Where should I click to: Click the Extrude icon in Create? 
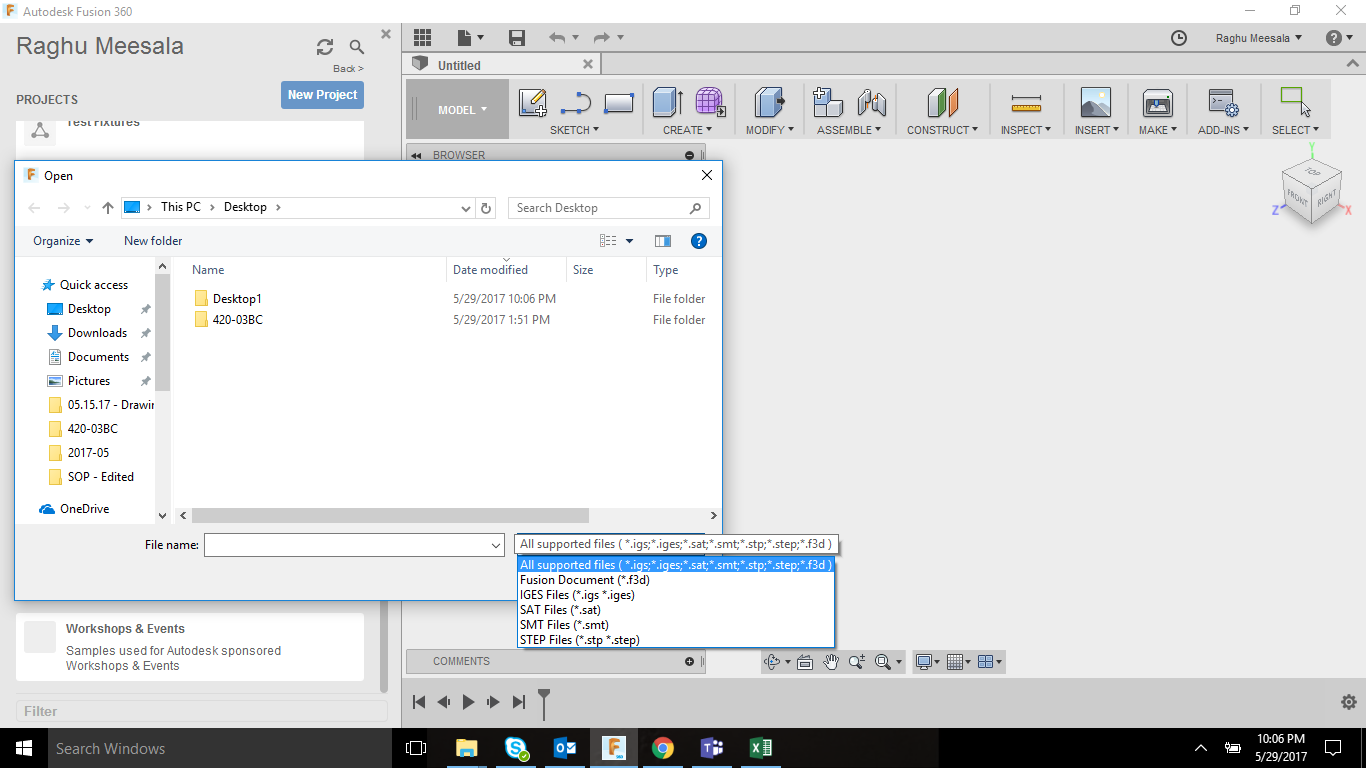pyautogui.click(x=667, y=102)
